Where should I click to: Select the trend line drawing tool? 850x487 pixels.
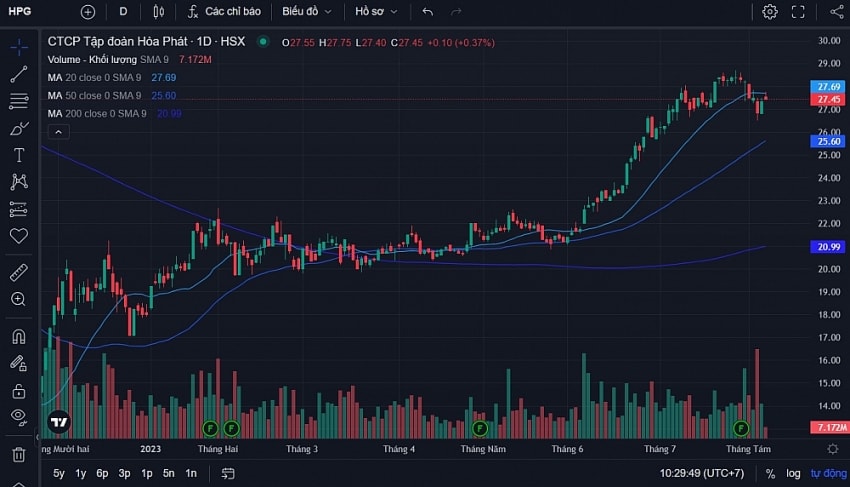[x=19, y=74]
